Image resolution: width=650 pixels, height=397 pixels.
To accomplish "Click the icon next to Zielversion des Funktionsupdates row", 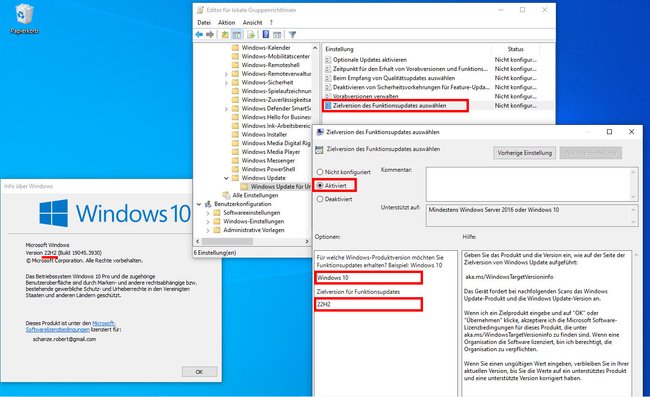I will point(328,106).
